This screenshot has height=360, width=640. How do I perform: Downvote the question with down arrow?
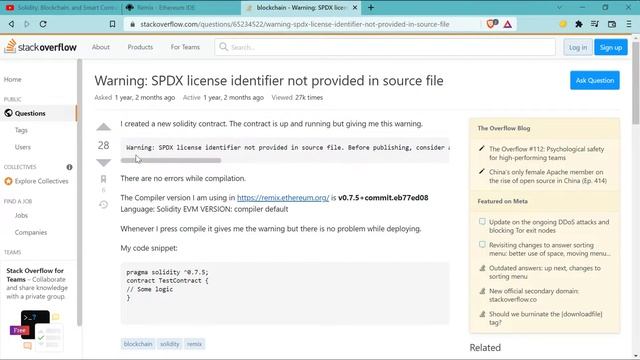point(104,162)
